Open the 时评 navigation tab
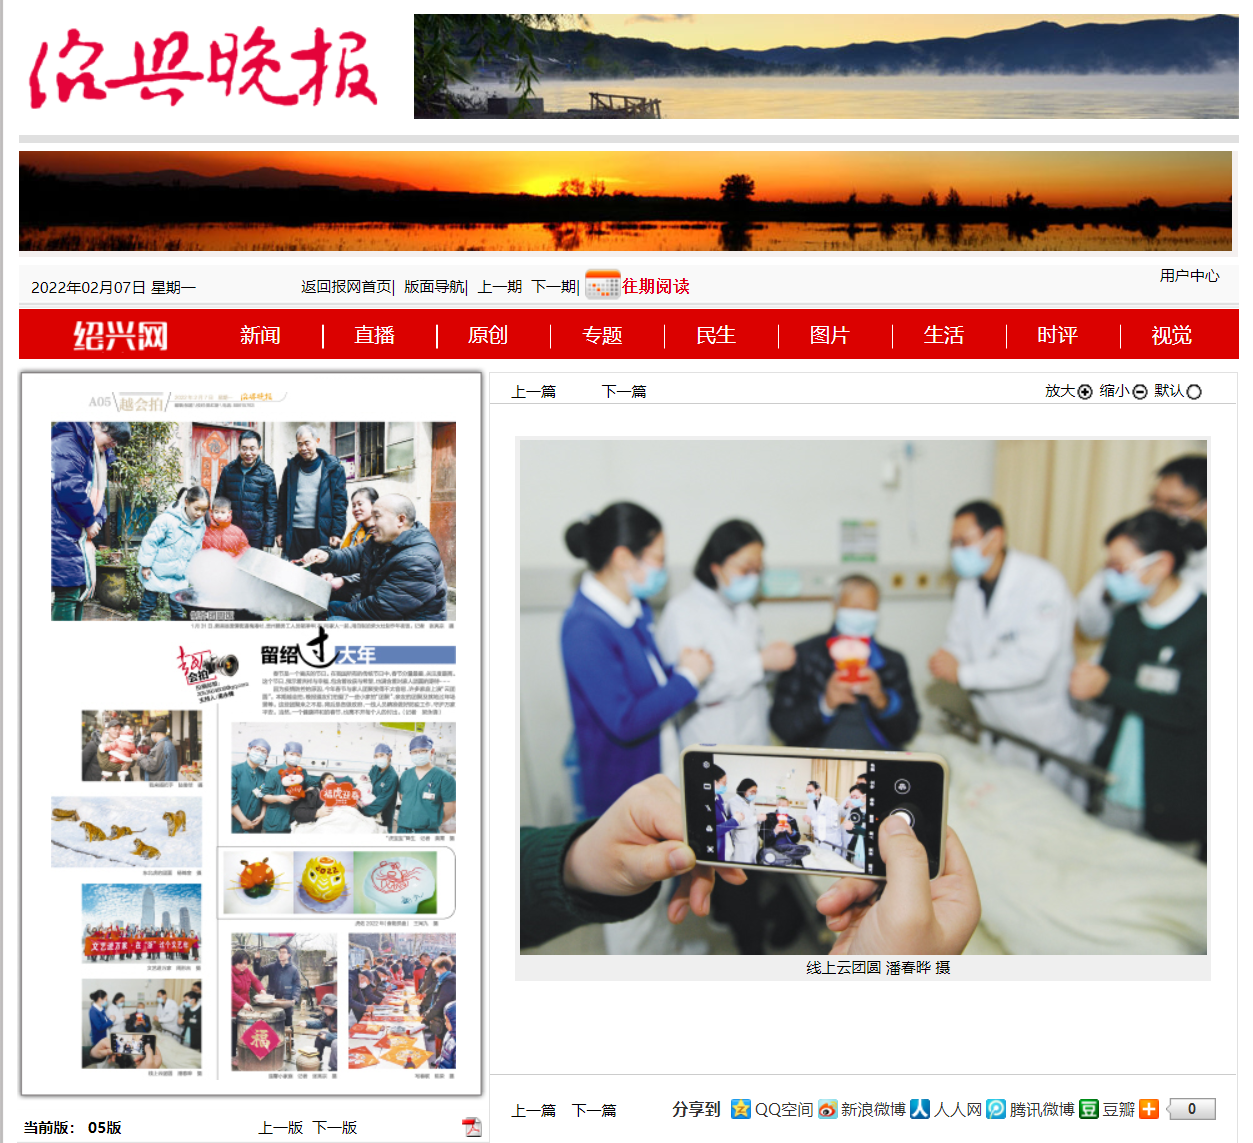Viewport: 1253px width, 1143px height. (1057, 335)
